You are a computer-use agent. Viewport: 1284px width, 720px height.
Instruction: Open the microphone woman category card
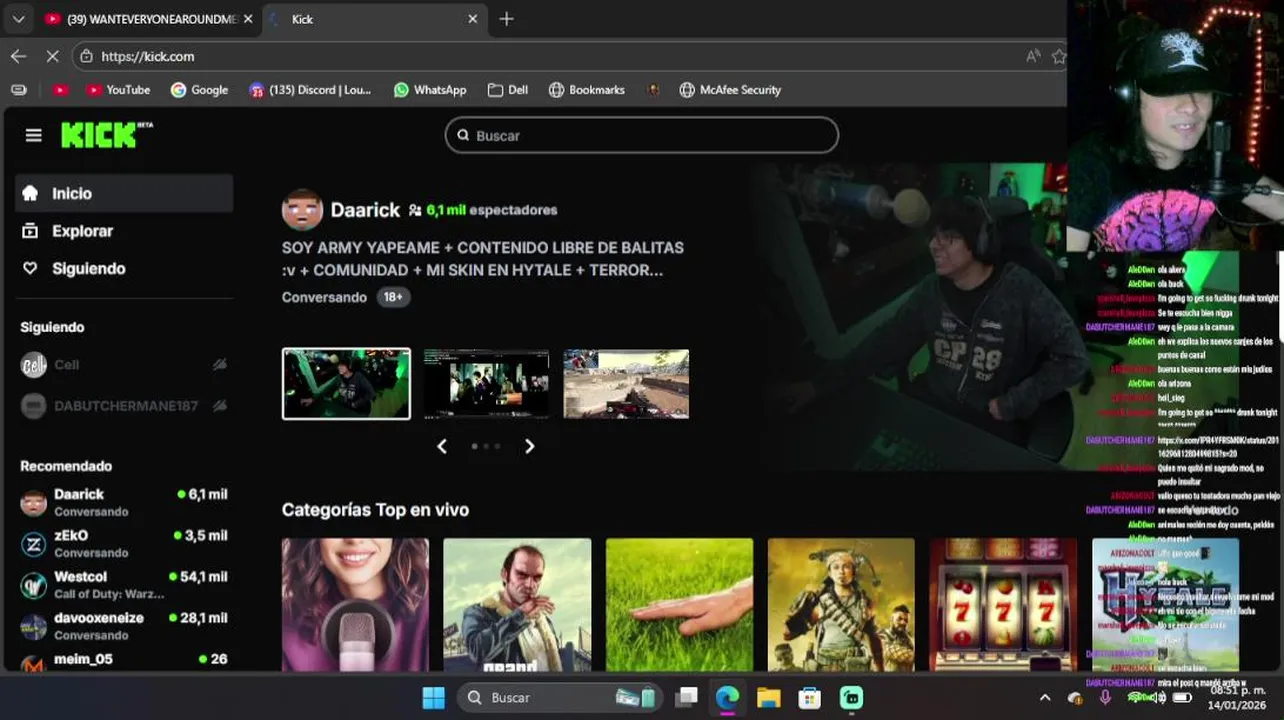pyautogui.click(x=355, y=605)
